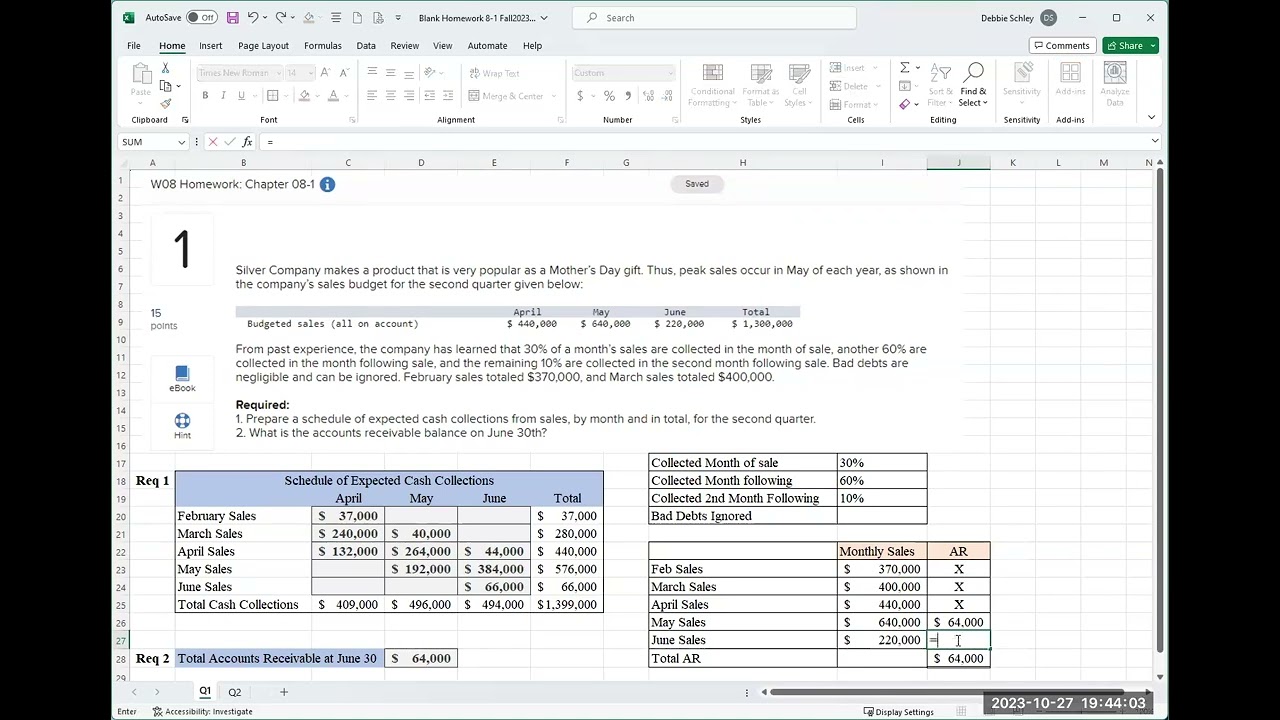Toggle Wrap Text

(495, 73)
